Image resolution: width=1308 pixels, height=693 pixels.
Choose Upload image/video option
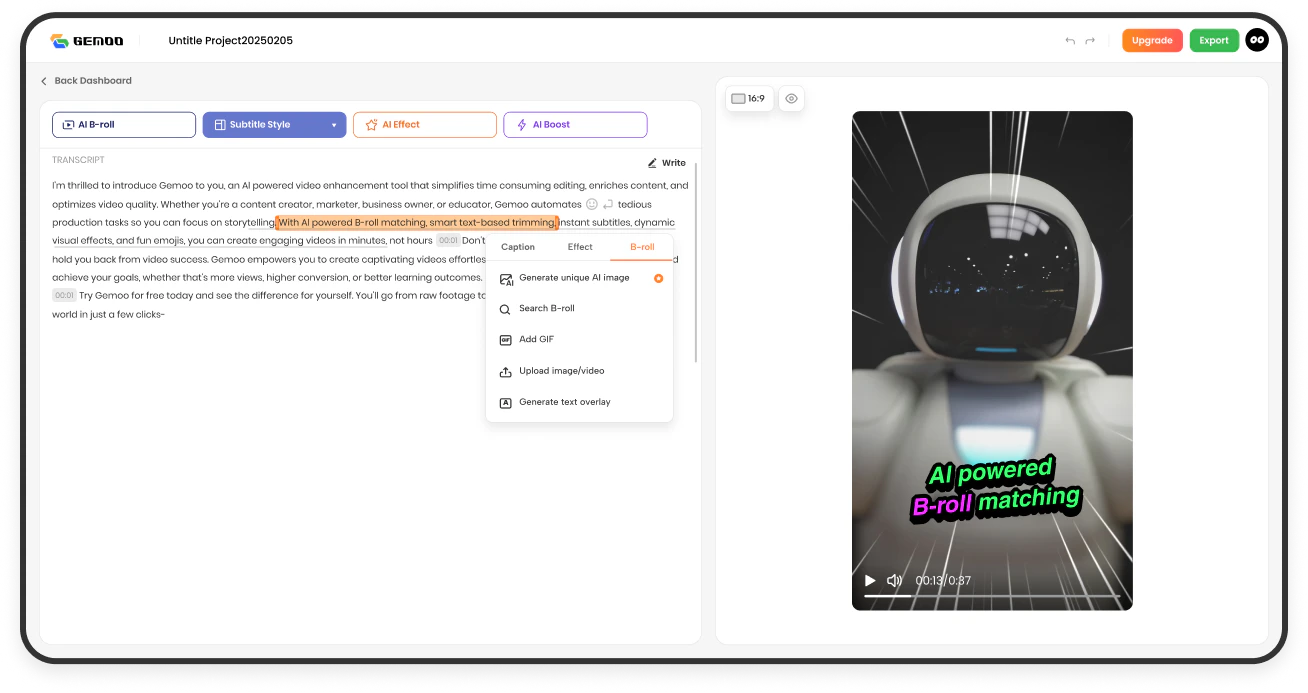click(x=561, y=371)
